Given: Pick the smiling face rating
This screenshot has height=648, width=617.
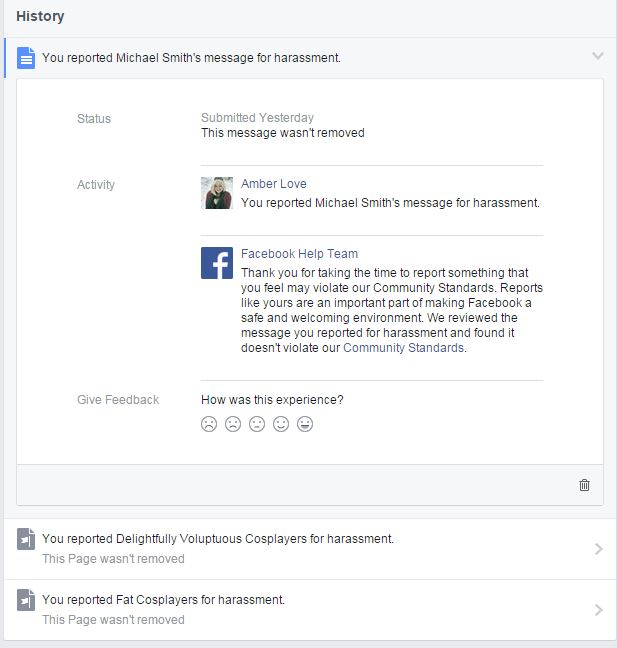Looking at the screenshot, I should [281, 424].
